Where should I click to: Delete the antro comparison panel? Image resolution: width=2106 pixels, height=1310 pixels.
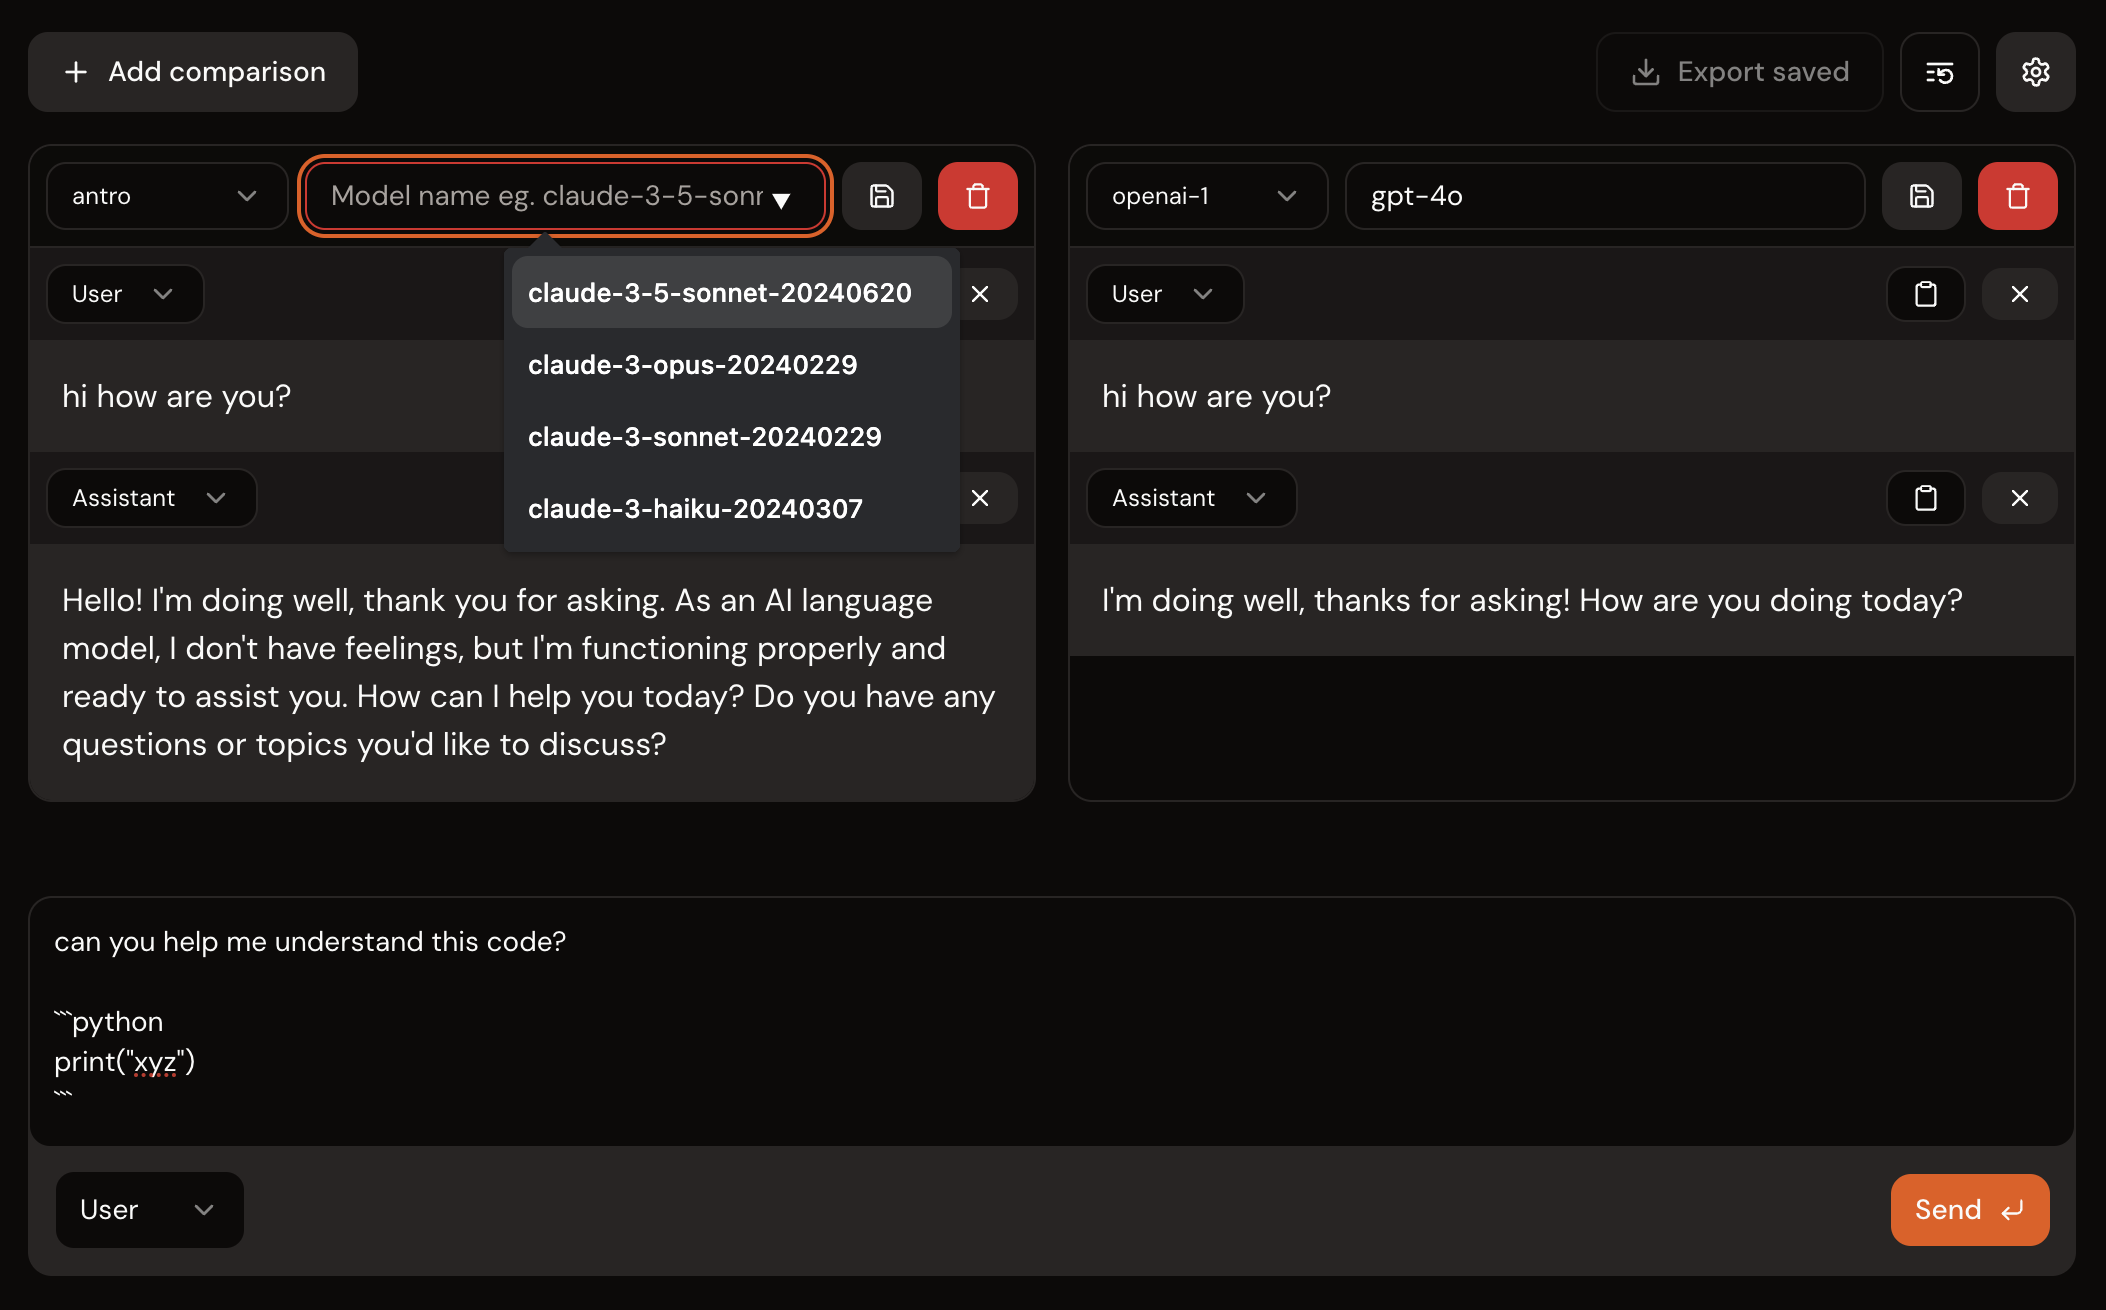977,196
